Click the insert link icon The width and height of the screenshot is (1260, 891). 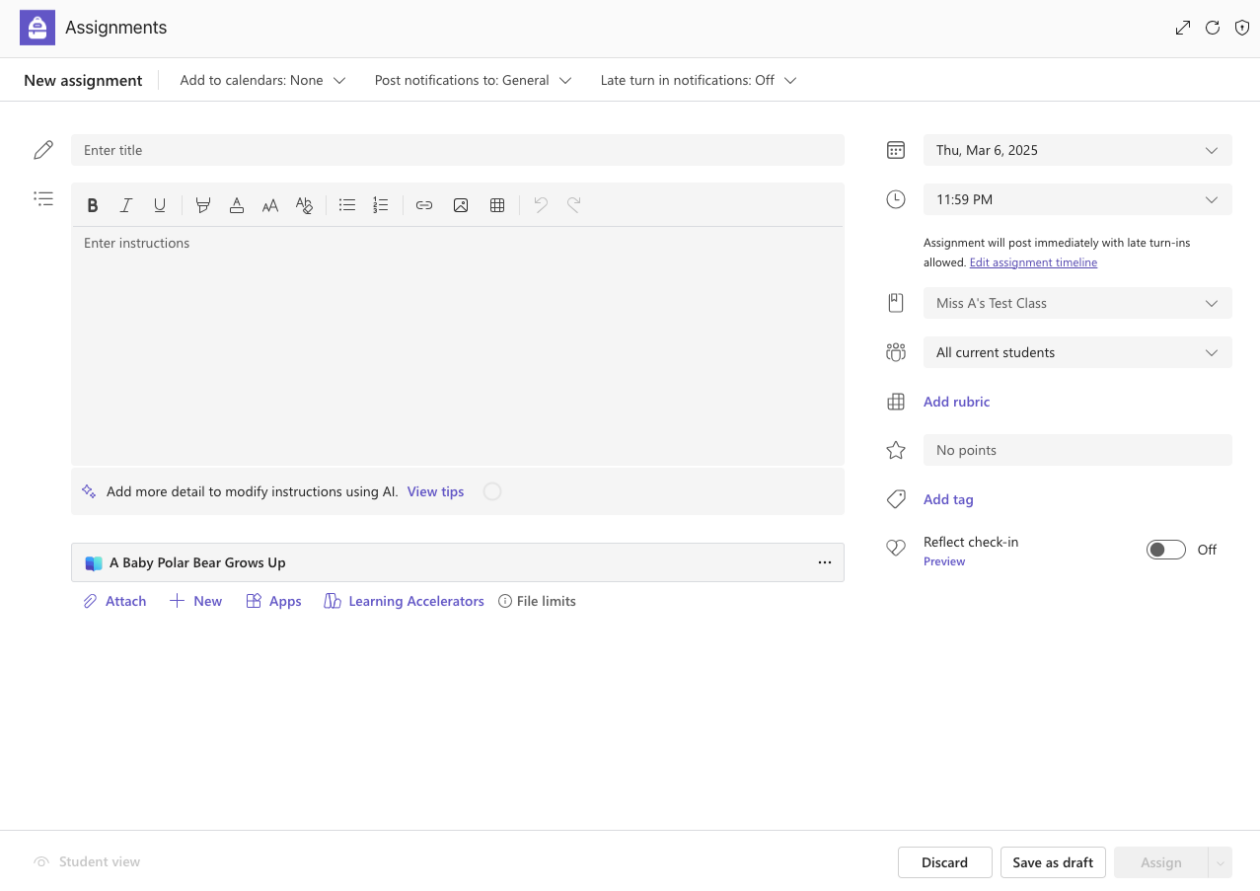point(424,205)
